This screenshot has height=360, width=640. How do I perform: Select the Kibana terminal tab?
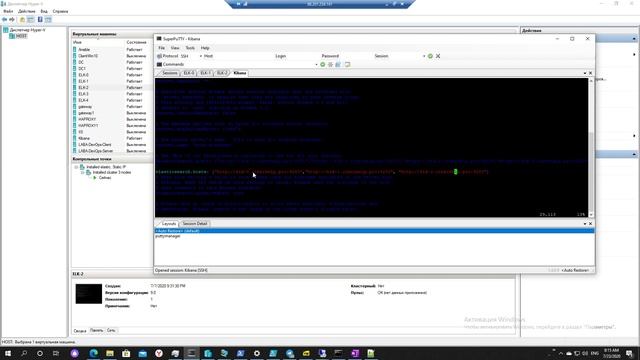[x=240, y=73]
